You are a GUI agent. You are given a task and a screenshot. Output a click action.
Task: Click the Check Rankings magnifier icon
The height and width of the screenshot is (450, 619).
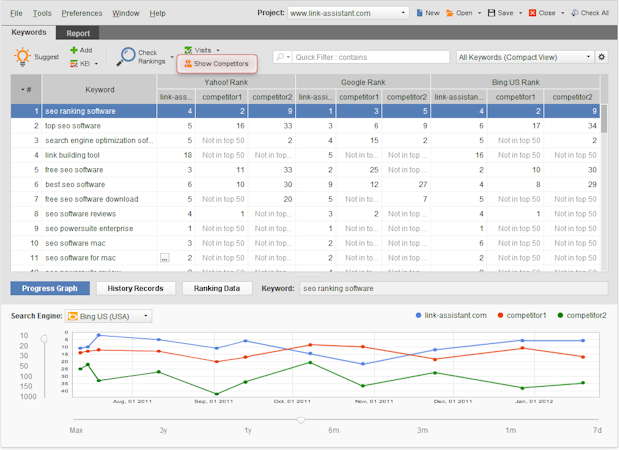tap(126, 57)
